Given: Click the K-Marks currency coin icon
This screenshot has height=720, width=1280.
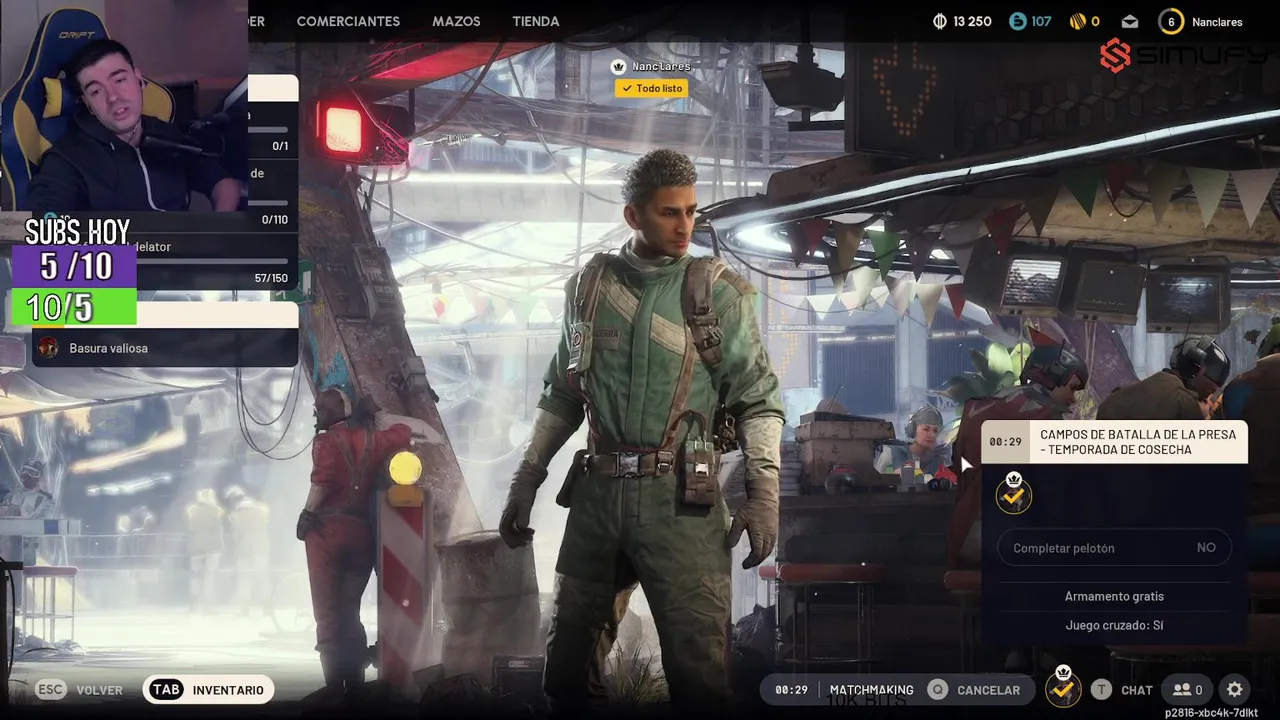Looking at the screenshot, I should pos(940,22).
